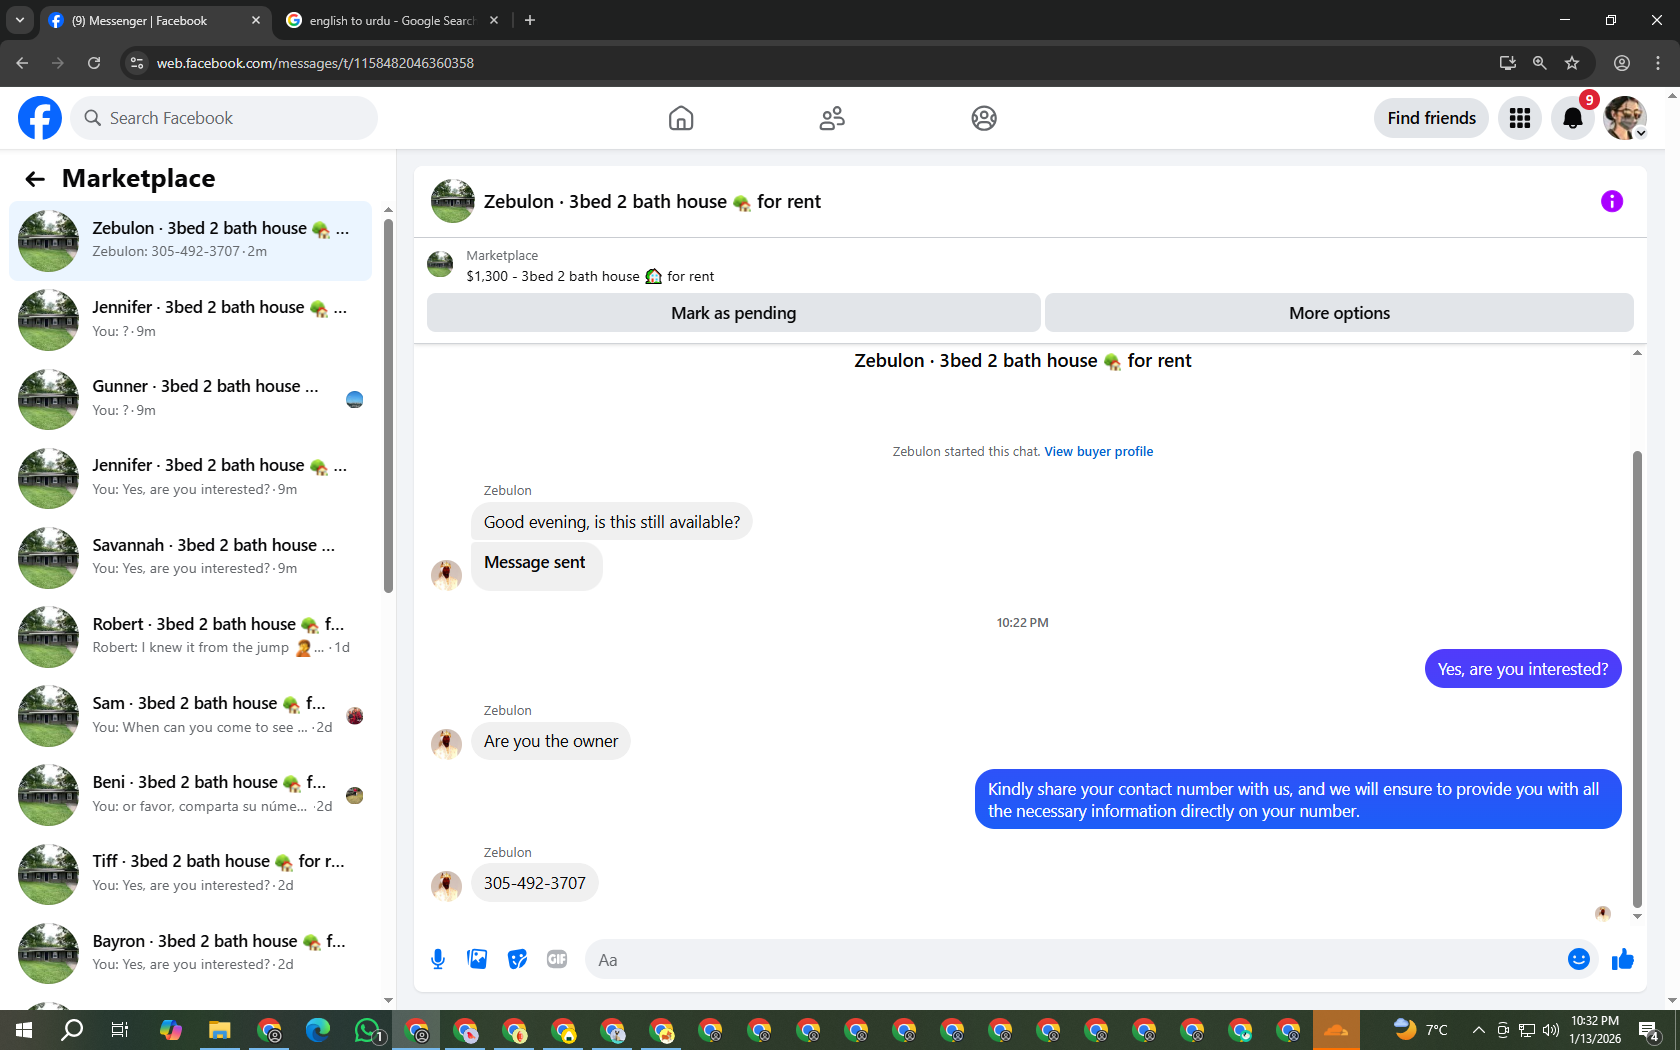Click Mark as pending button

click(x=733, y=313)
